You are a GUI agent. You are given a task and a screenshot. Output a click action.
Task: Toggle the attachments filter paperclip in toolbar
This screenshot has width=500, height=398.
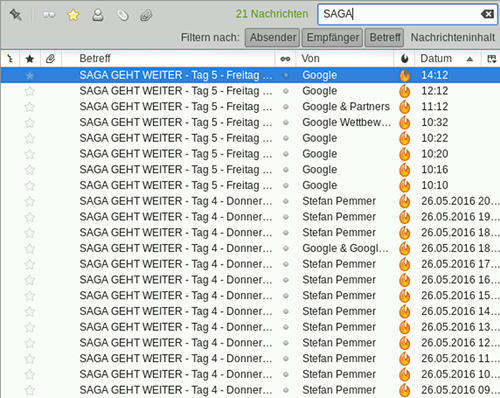coord(146,15)
